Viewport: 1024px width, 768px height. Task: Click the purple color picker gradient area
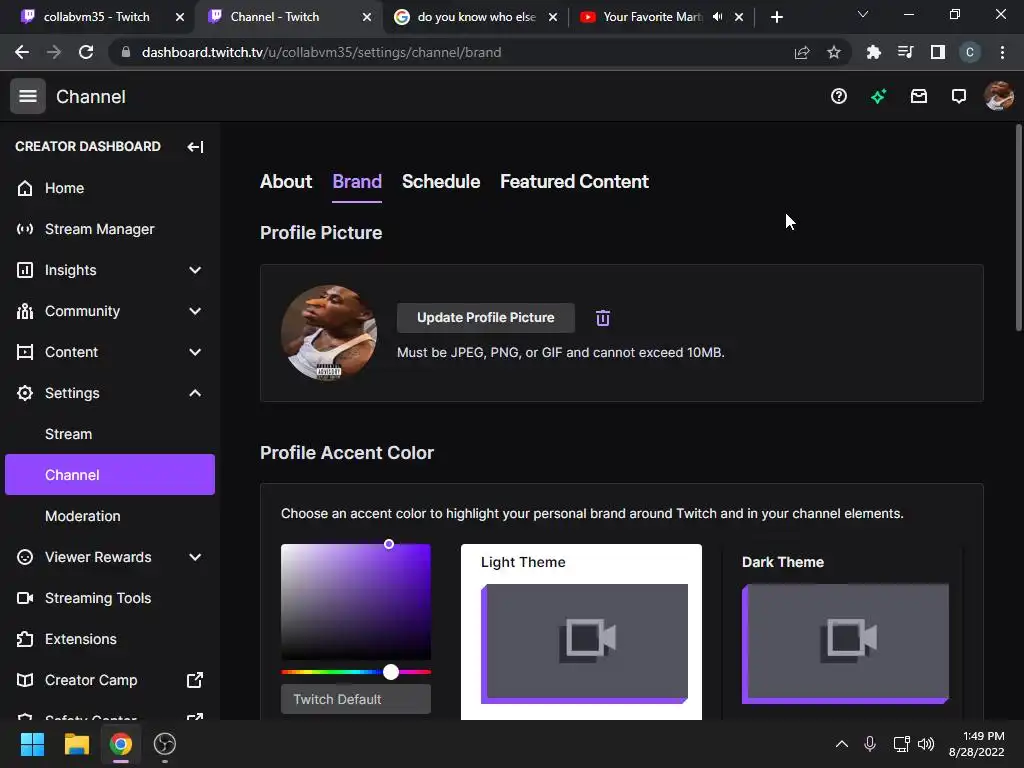click(x=356, y=601)
